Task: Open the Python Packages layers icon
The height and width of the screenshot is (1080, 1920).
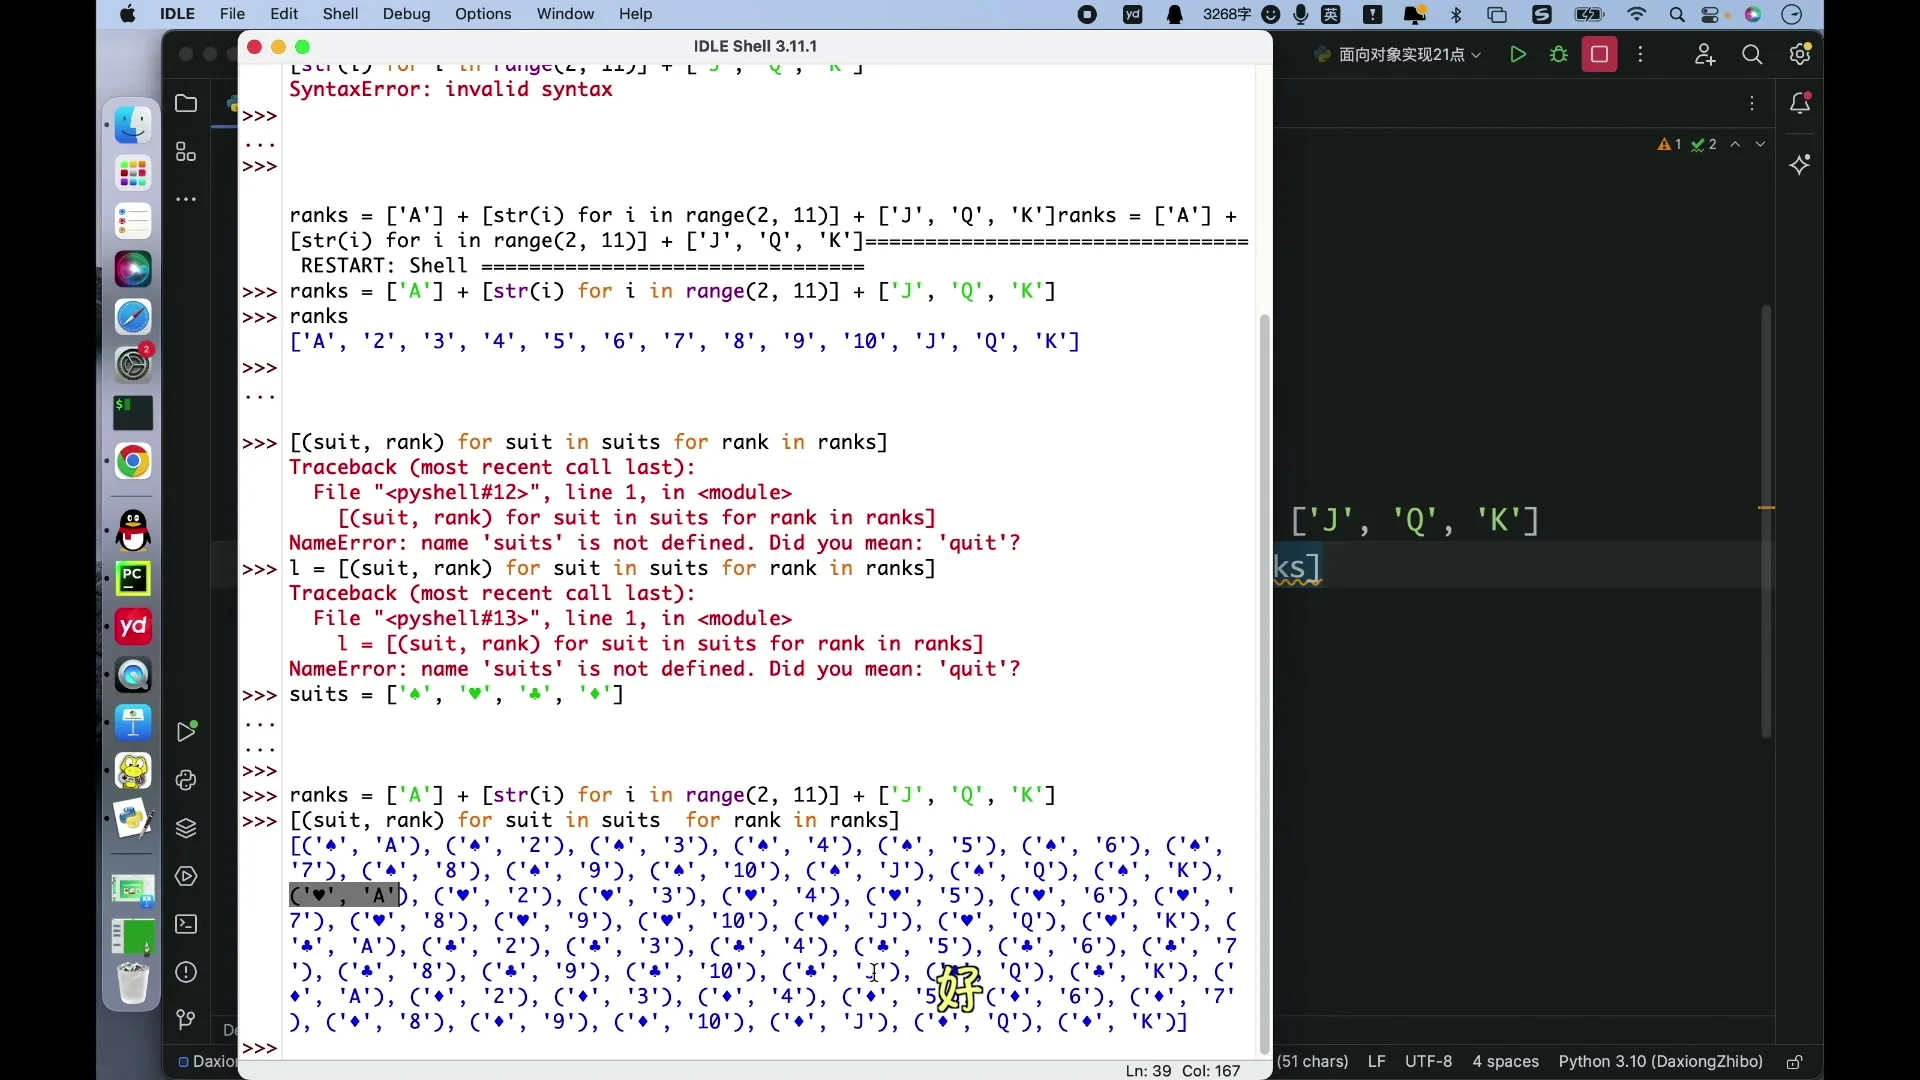Action: pos(186,828)
